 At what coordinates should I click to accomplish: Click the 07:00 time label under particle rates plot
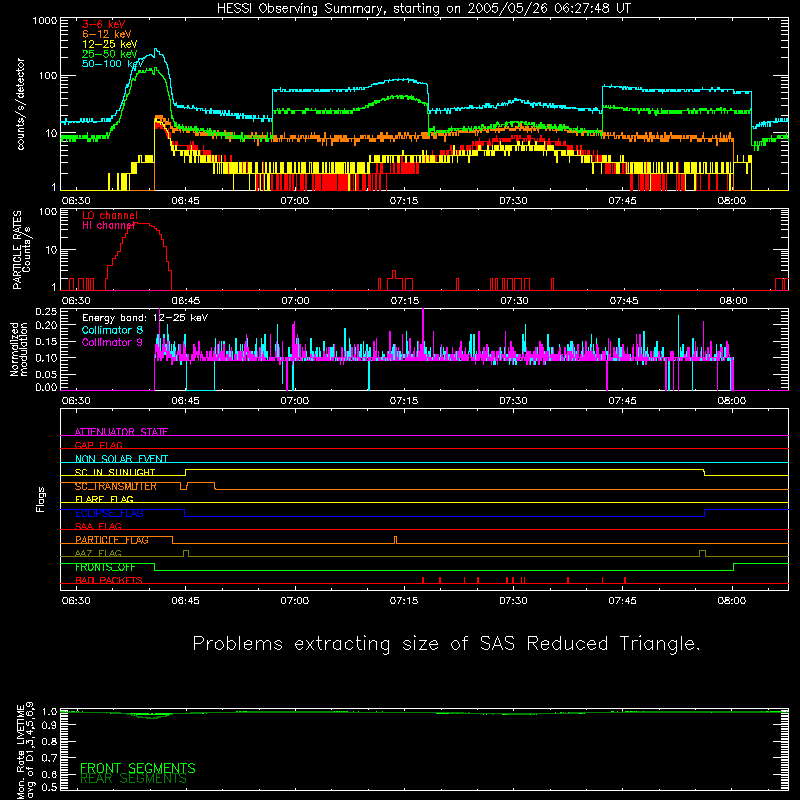295,301
